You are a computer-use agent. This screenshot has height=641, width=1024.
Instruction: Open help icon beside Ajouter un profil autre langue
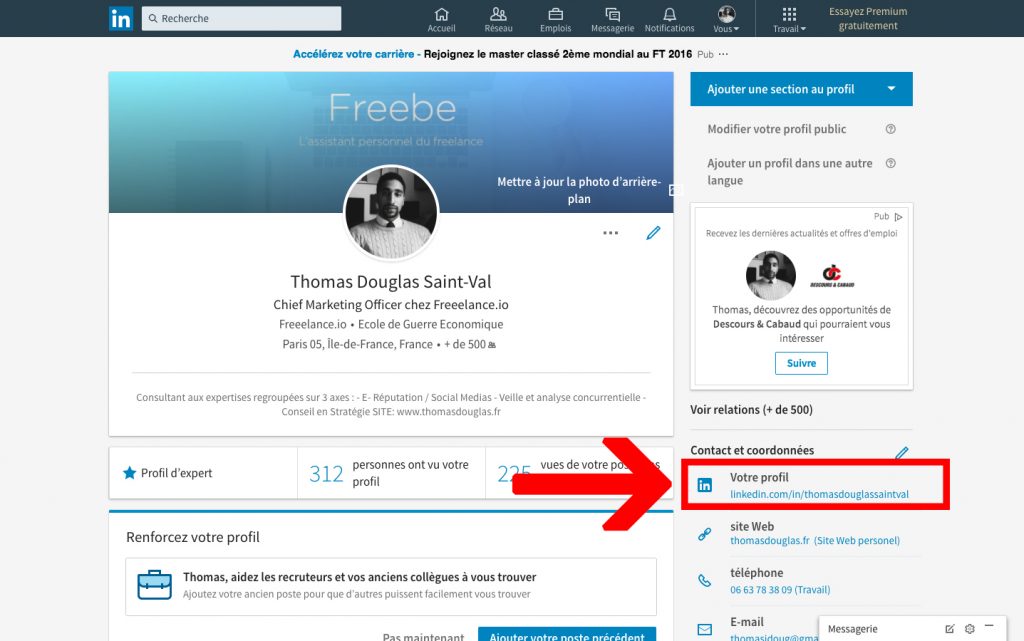coord(890,163)
